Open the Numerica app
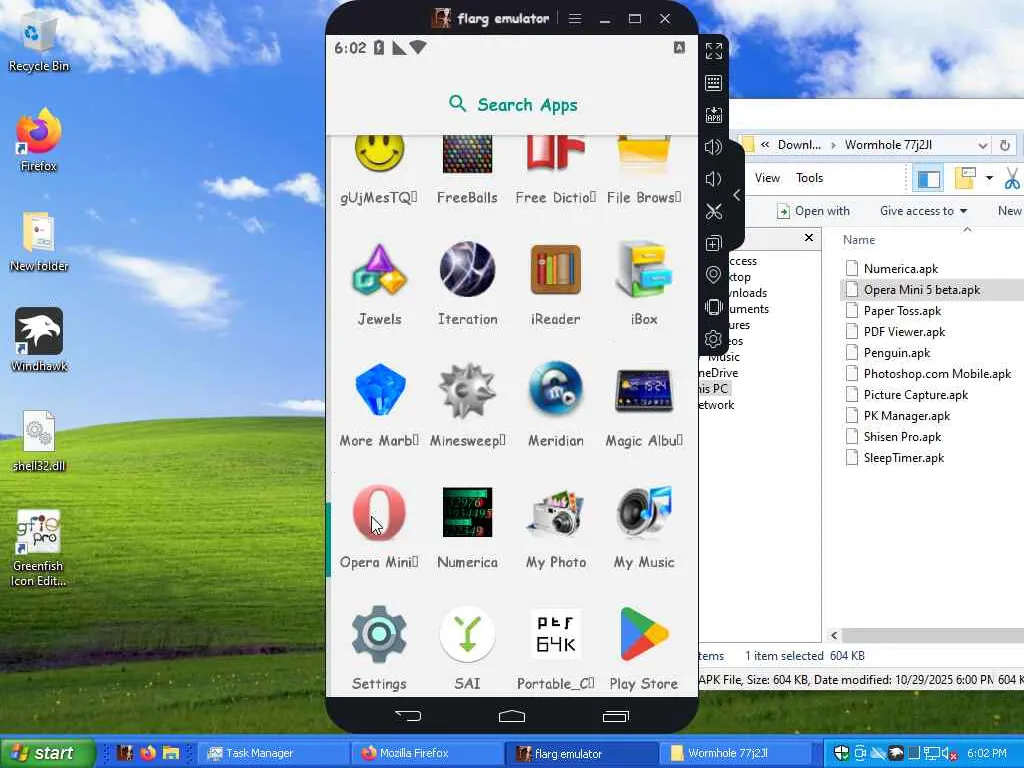Image resolution: width=1024 pixels, height=768 pixels. coord(468,527)
